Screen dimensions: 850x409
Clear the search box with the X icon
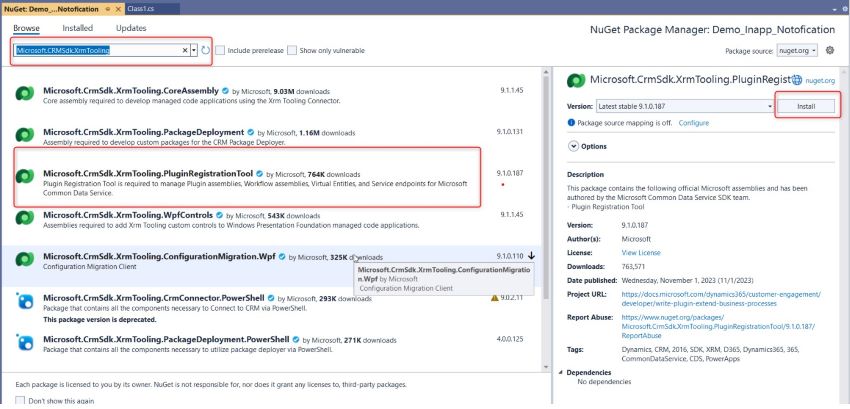[x=185, y=50]
